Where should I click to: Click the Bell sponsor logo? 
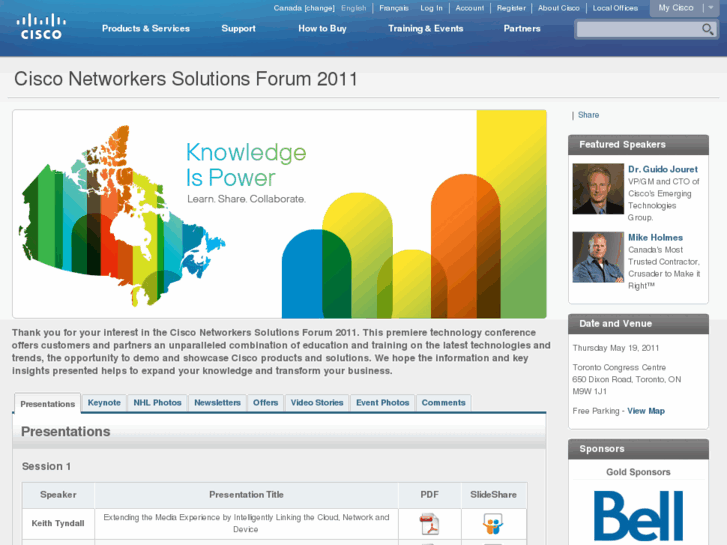coord(638,516)
